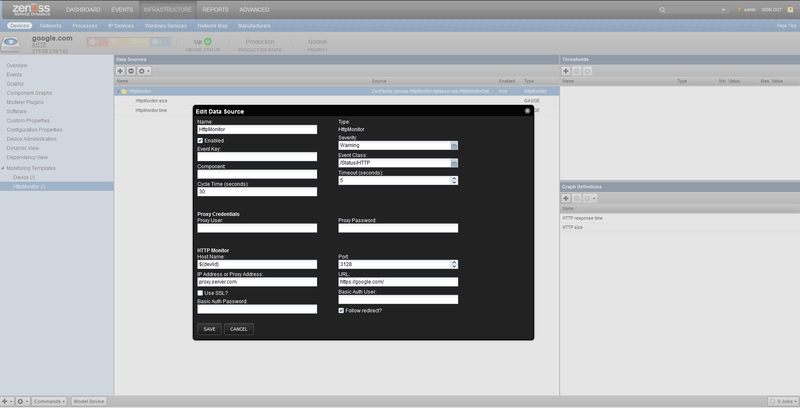
Task: Open the Severity dropdown
Action: click(454, 145)
